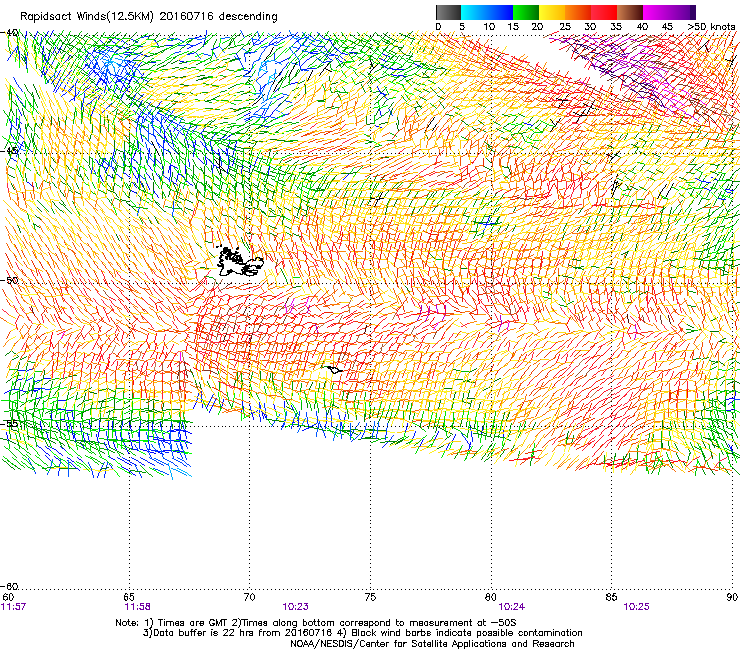Viewport: 740px width, 650px height.
Task: Click the green 15-20 knots legend swatch
Action: 526,12
